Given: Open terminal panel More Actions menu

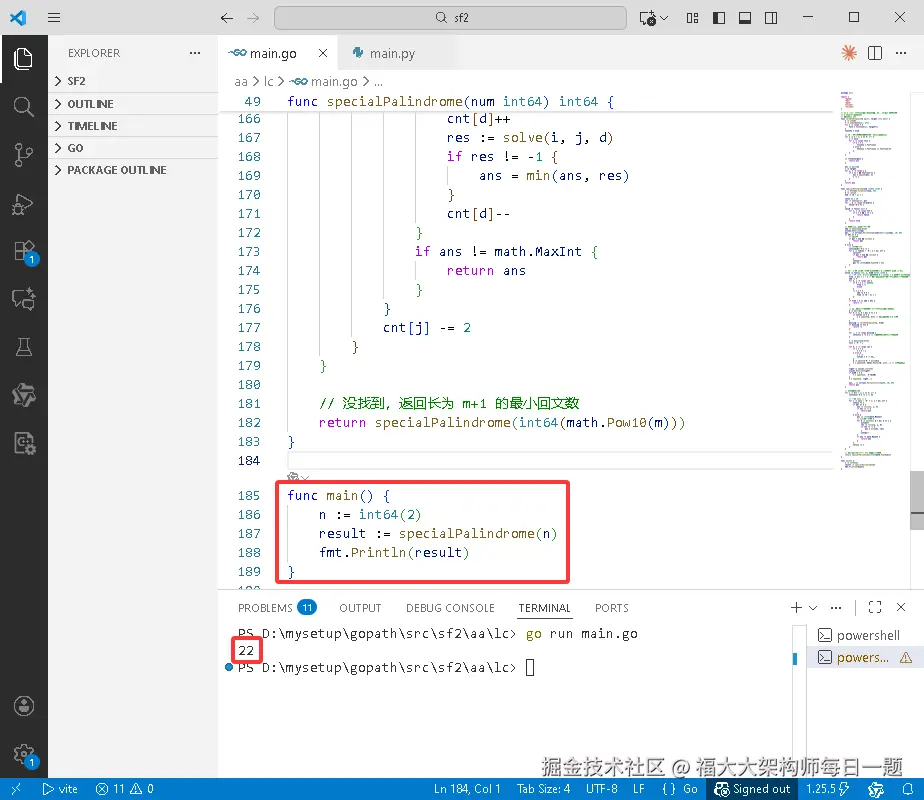Looking at the screenshot, I should point(836,607).
